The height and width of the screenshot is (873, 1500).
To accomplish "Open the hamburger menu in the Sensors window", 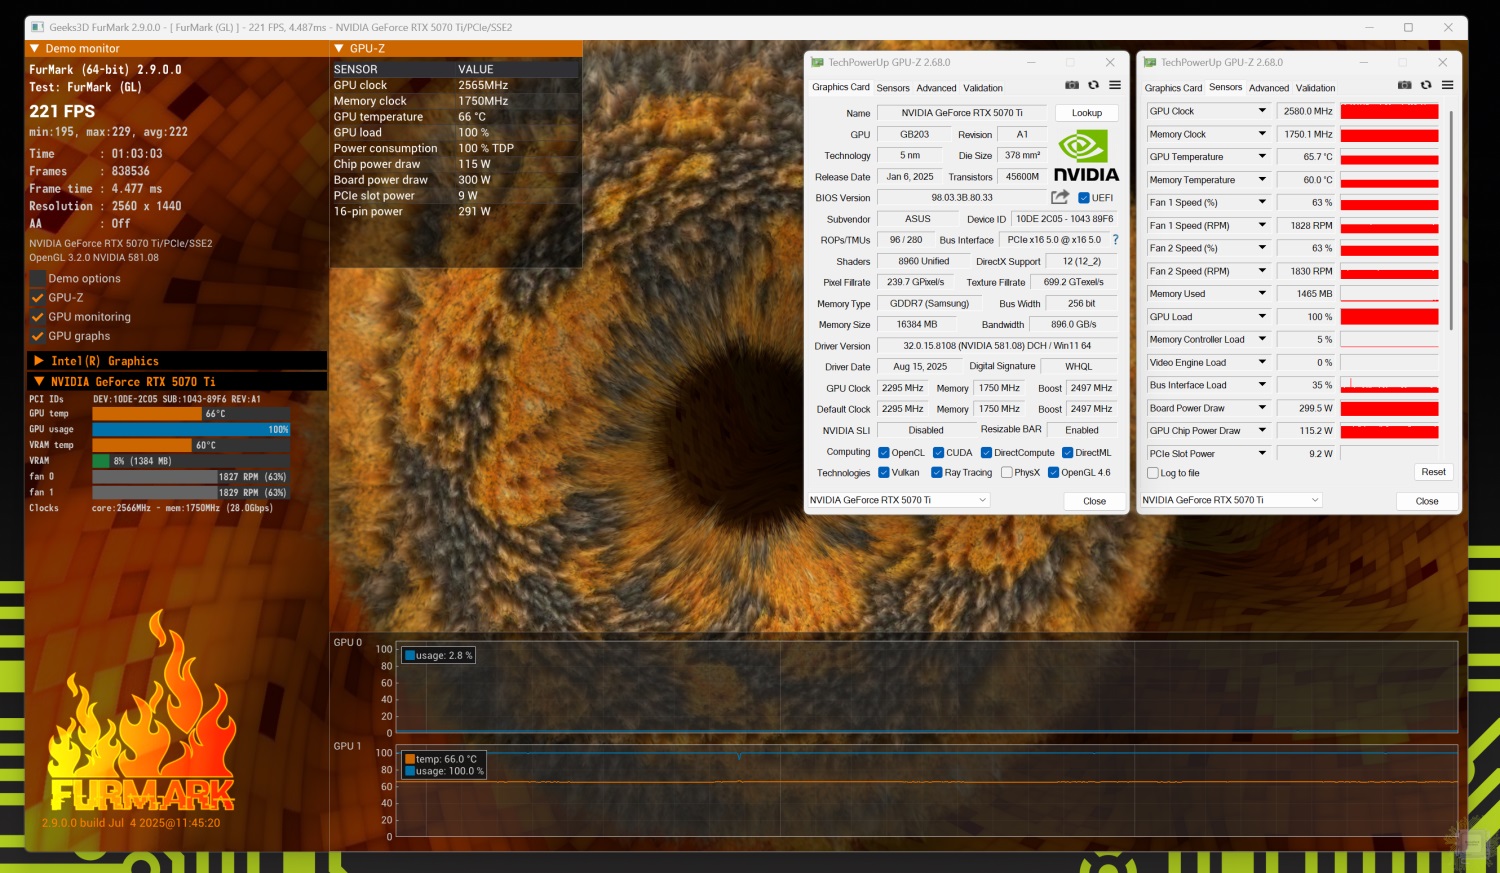I will coord(1447,86).
